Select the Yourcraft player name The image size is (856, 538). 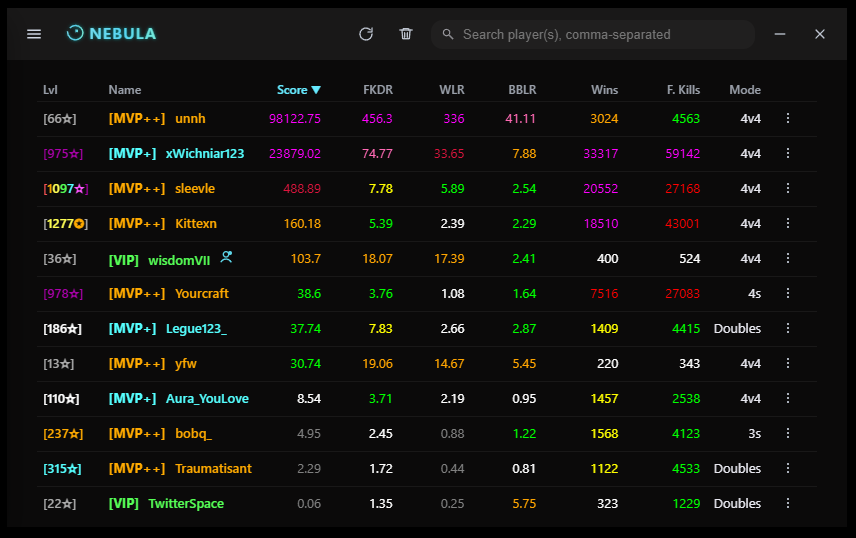pyautogui.click(x=202, y=294)
